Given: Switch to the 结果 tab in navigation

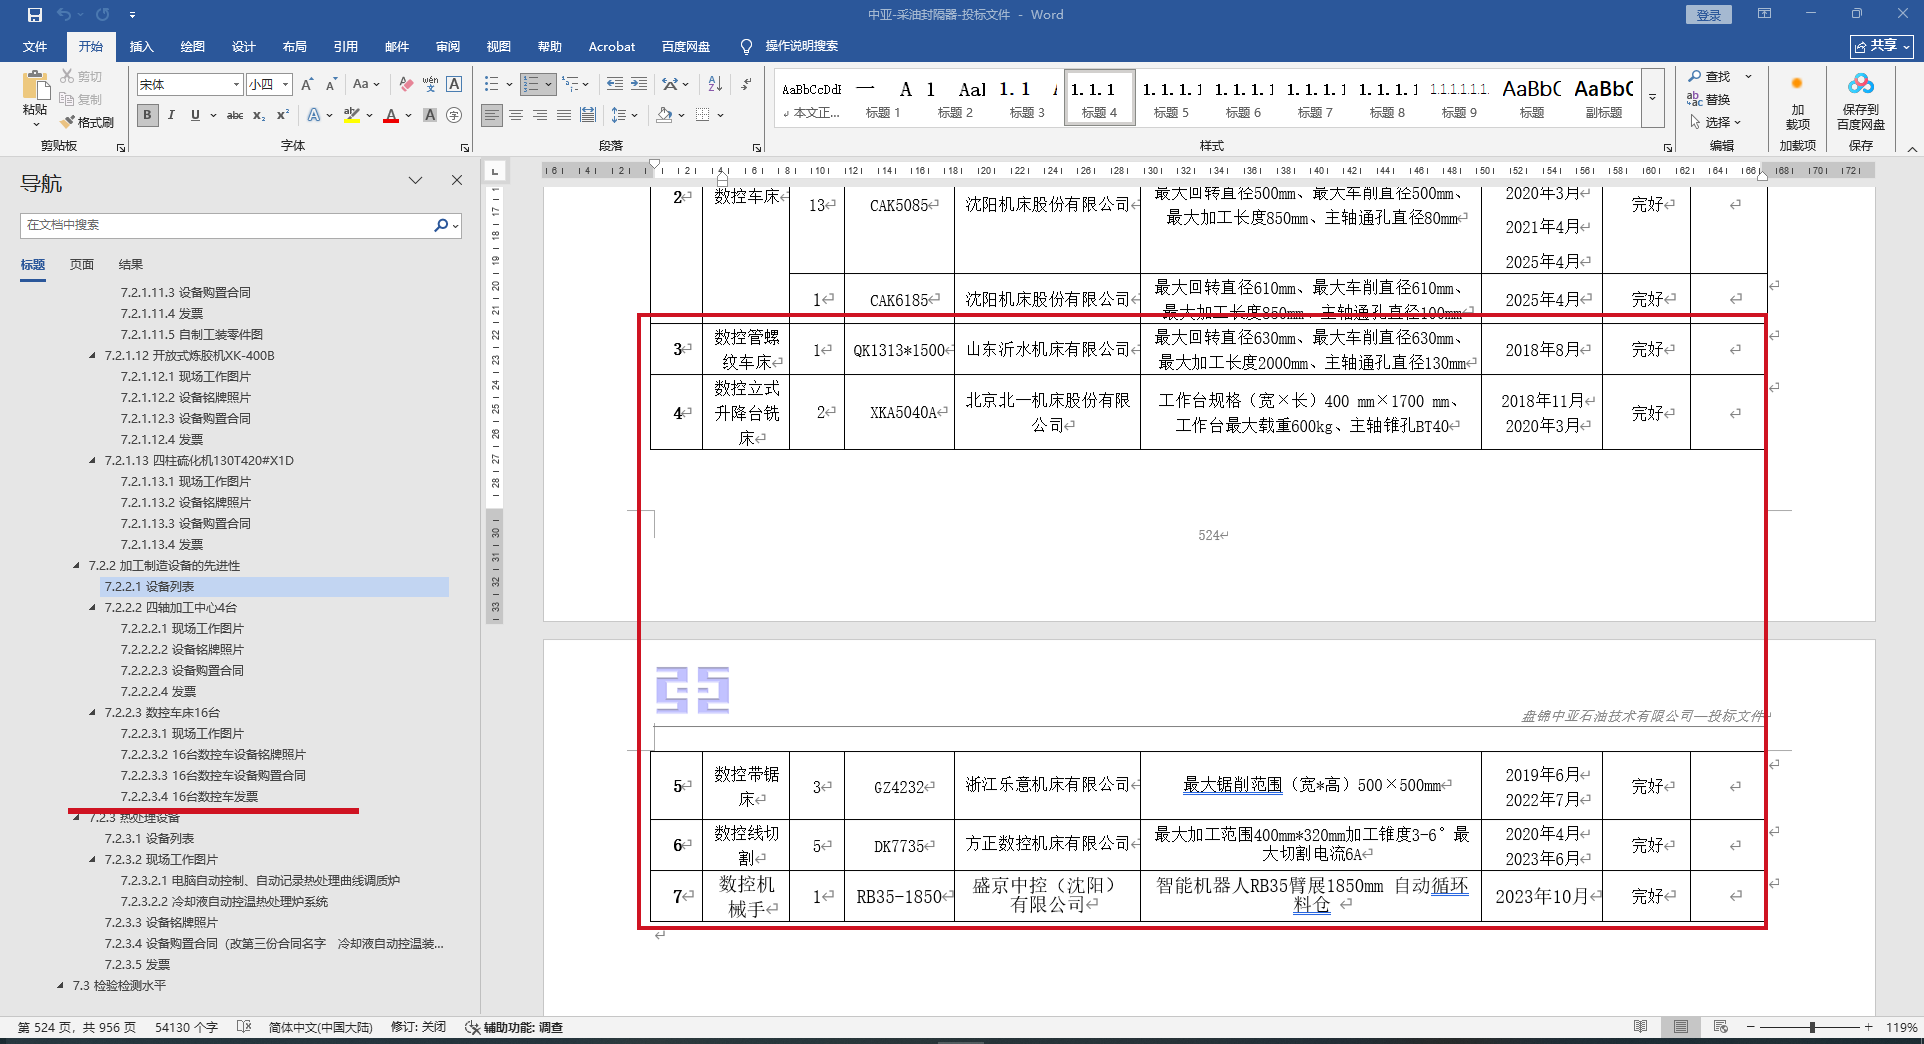Looking at the screenshot, I should tap(131, 265).
